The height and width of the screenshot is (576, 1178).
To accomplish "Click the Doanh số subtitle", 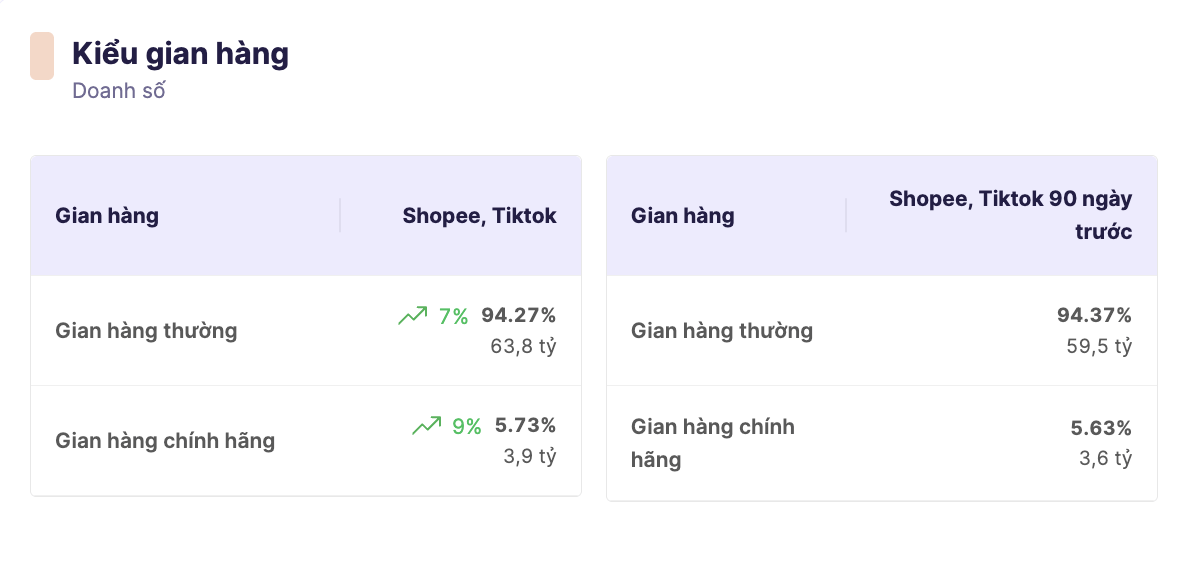I will tap(118, 91).
